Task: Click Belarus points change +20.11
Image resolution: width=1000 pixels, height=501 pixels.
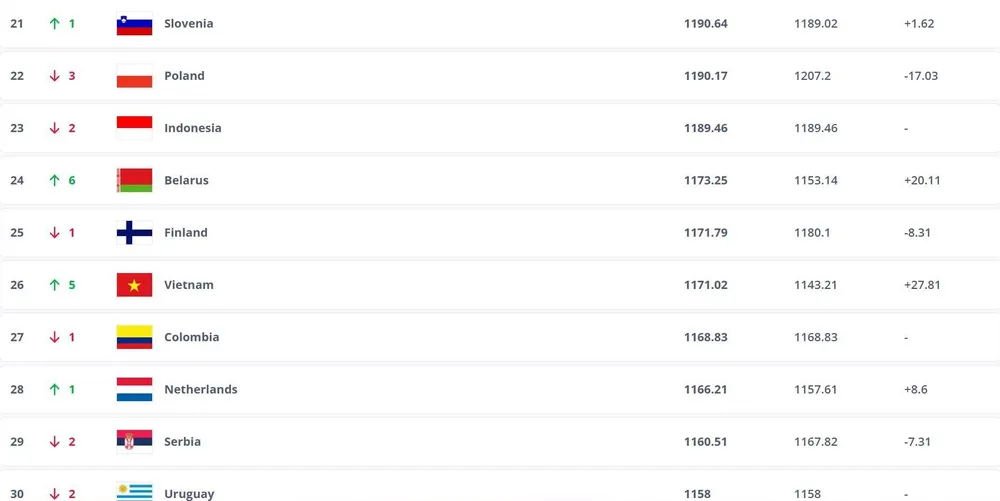Action: pos(921,180)
